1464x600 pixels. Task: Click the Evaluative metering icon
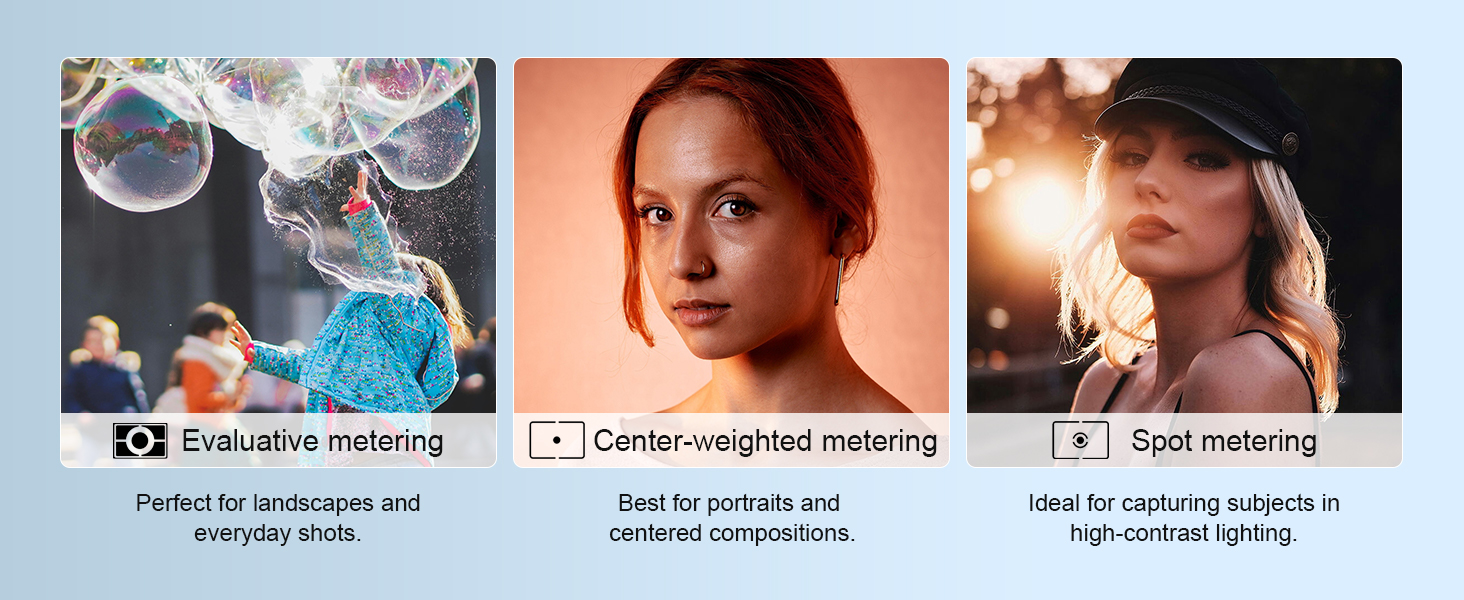(140, 441)
